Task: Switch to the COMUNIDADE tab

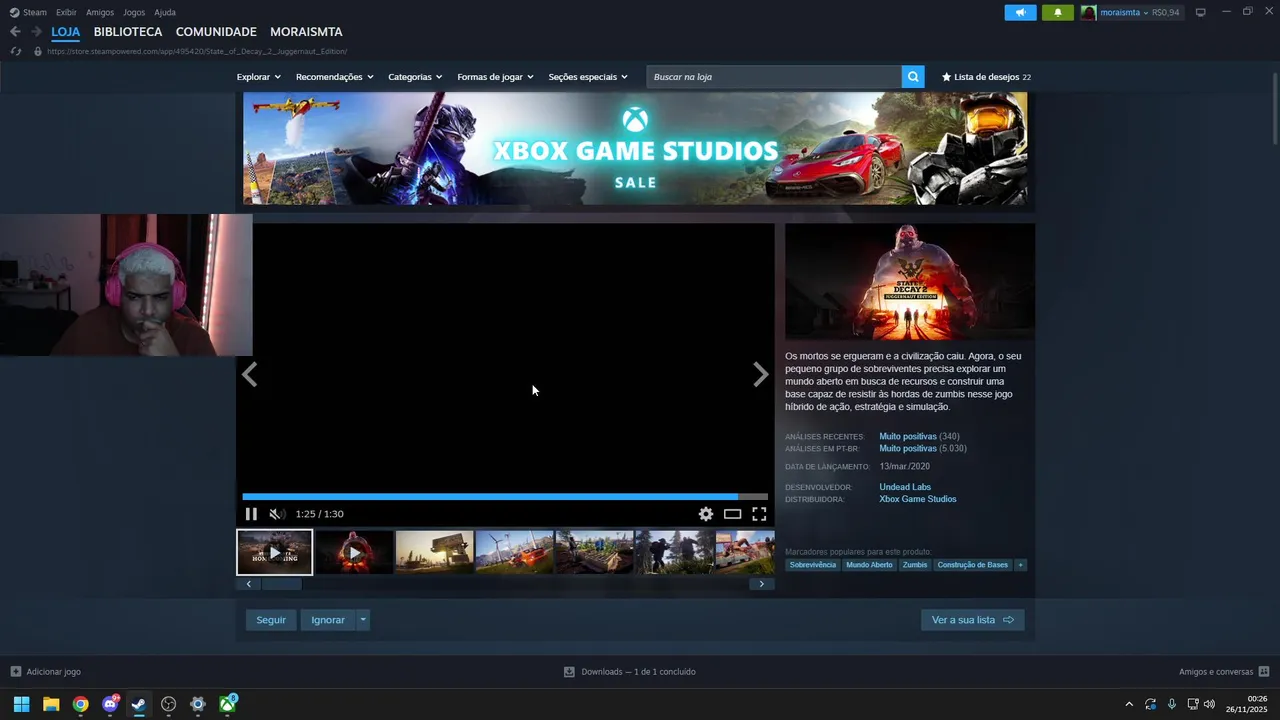Action: (216, 32)
